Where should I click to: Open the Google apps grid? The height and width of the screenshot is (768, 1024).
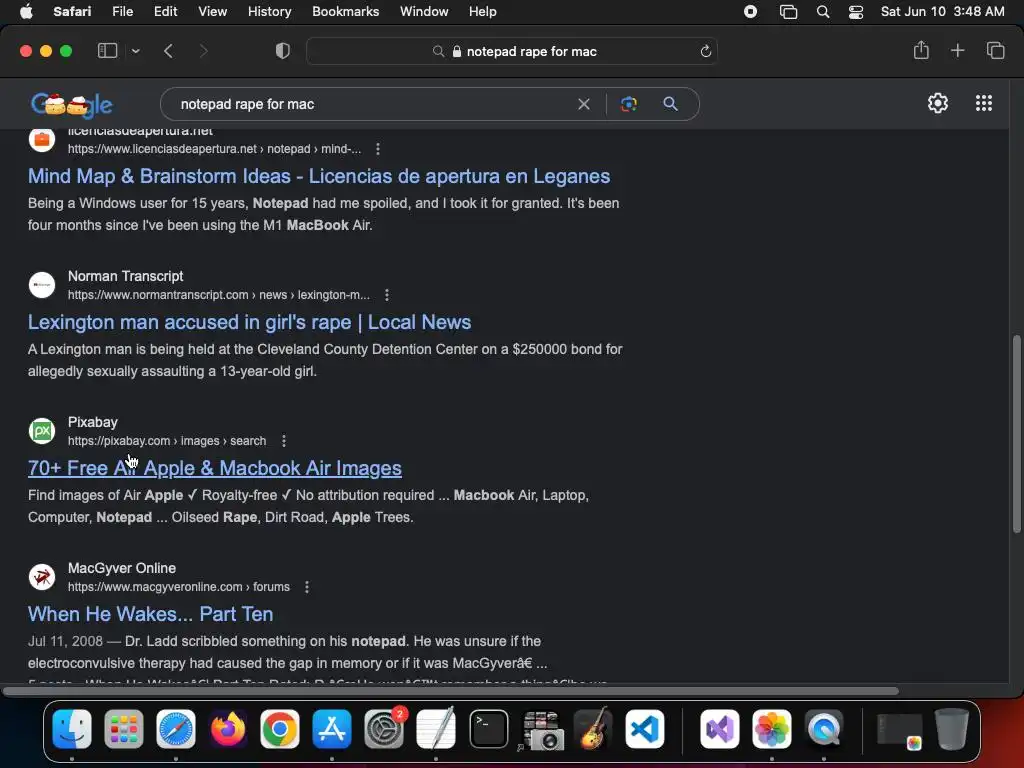point(984,103)
